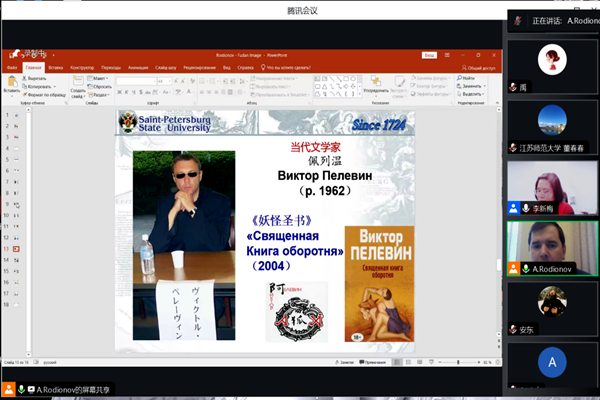Click the Arrange (Упорядочить) icon
600x400 pixels.
[375, 81]
